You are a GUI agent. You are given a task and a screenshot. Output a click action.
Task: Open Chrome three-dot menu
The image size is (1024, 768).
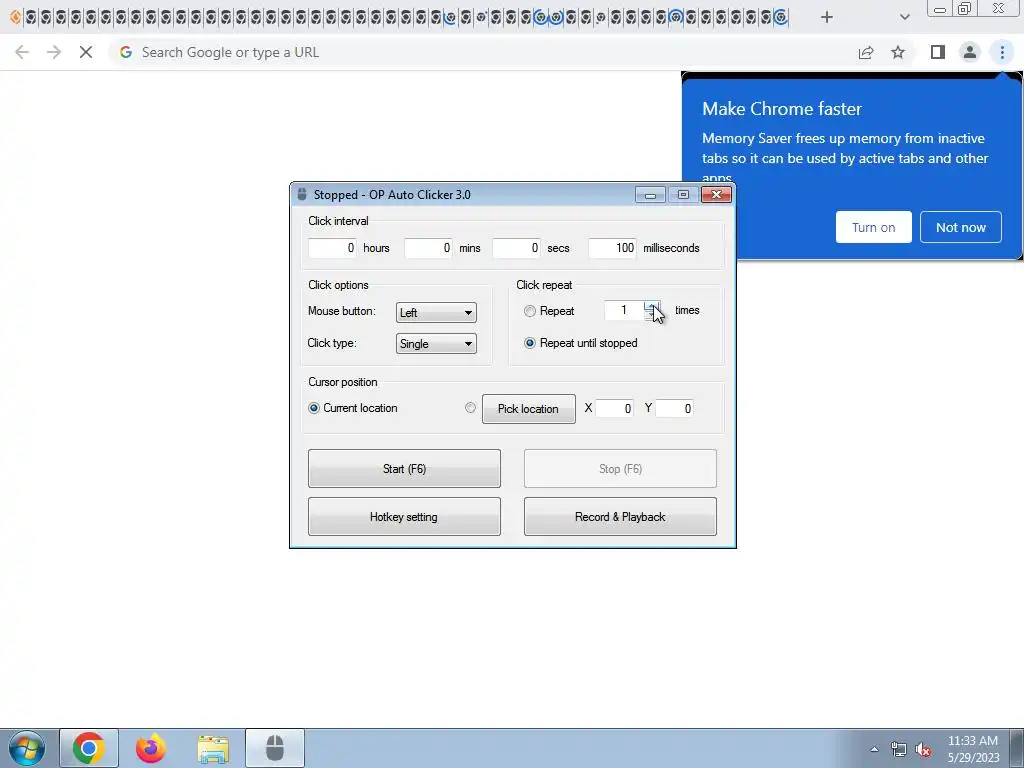click(x=1002, y=52)
